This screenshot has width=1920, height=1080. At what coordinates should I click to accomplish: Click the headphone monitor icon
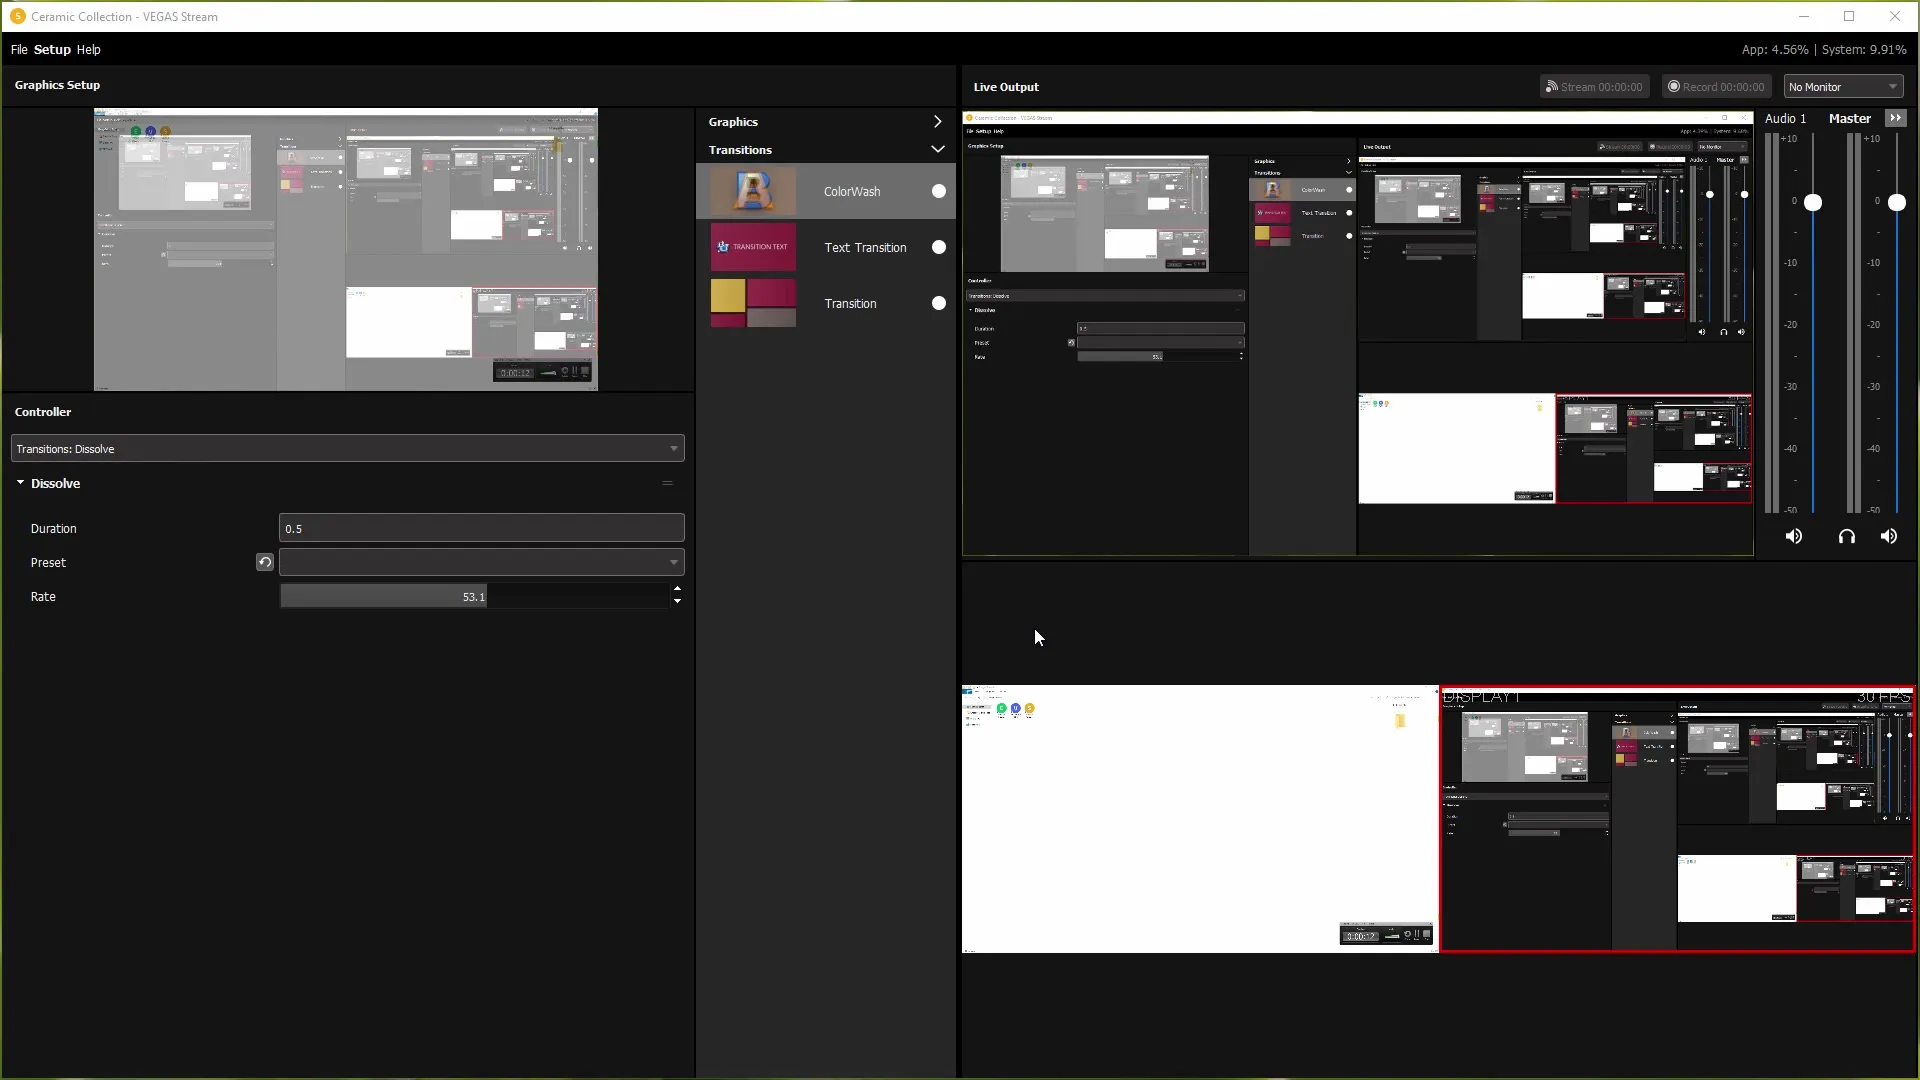[x=1845, y=537]
